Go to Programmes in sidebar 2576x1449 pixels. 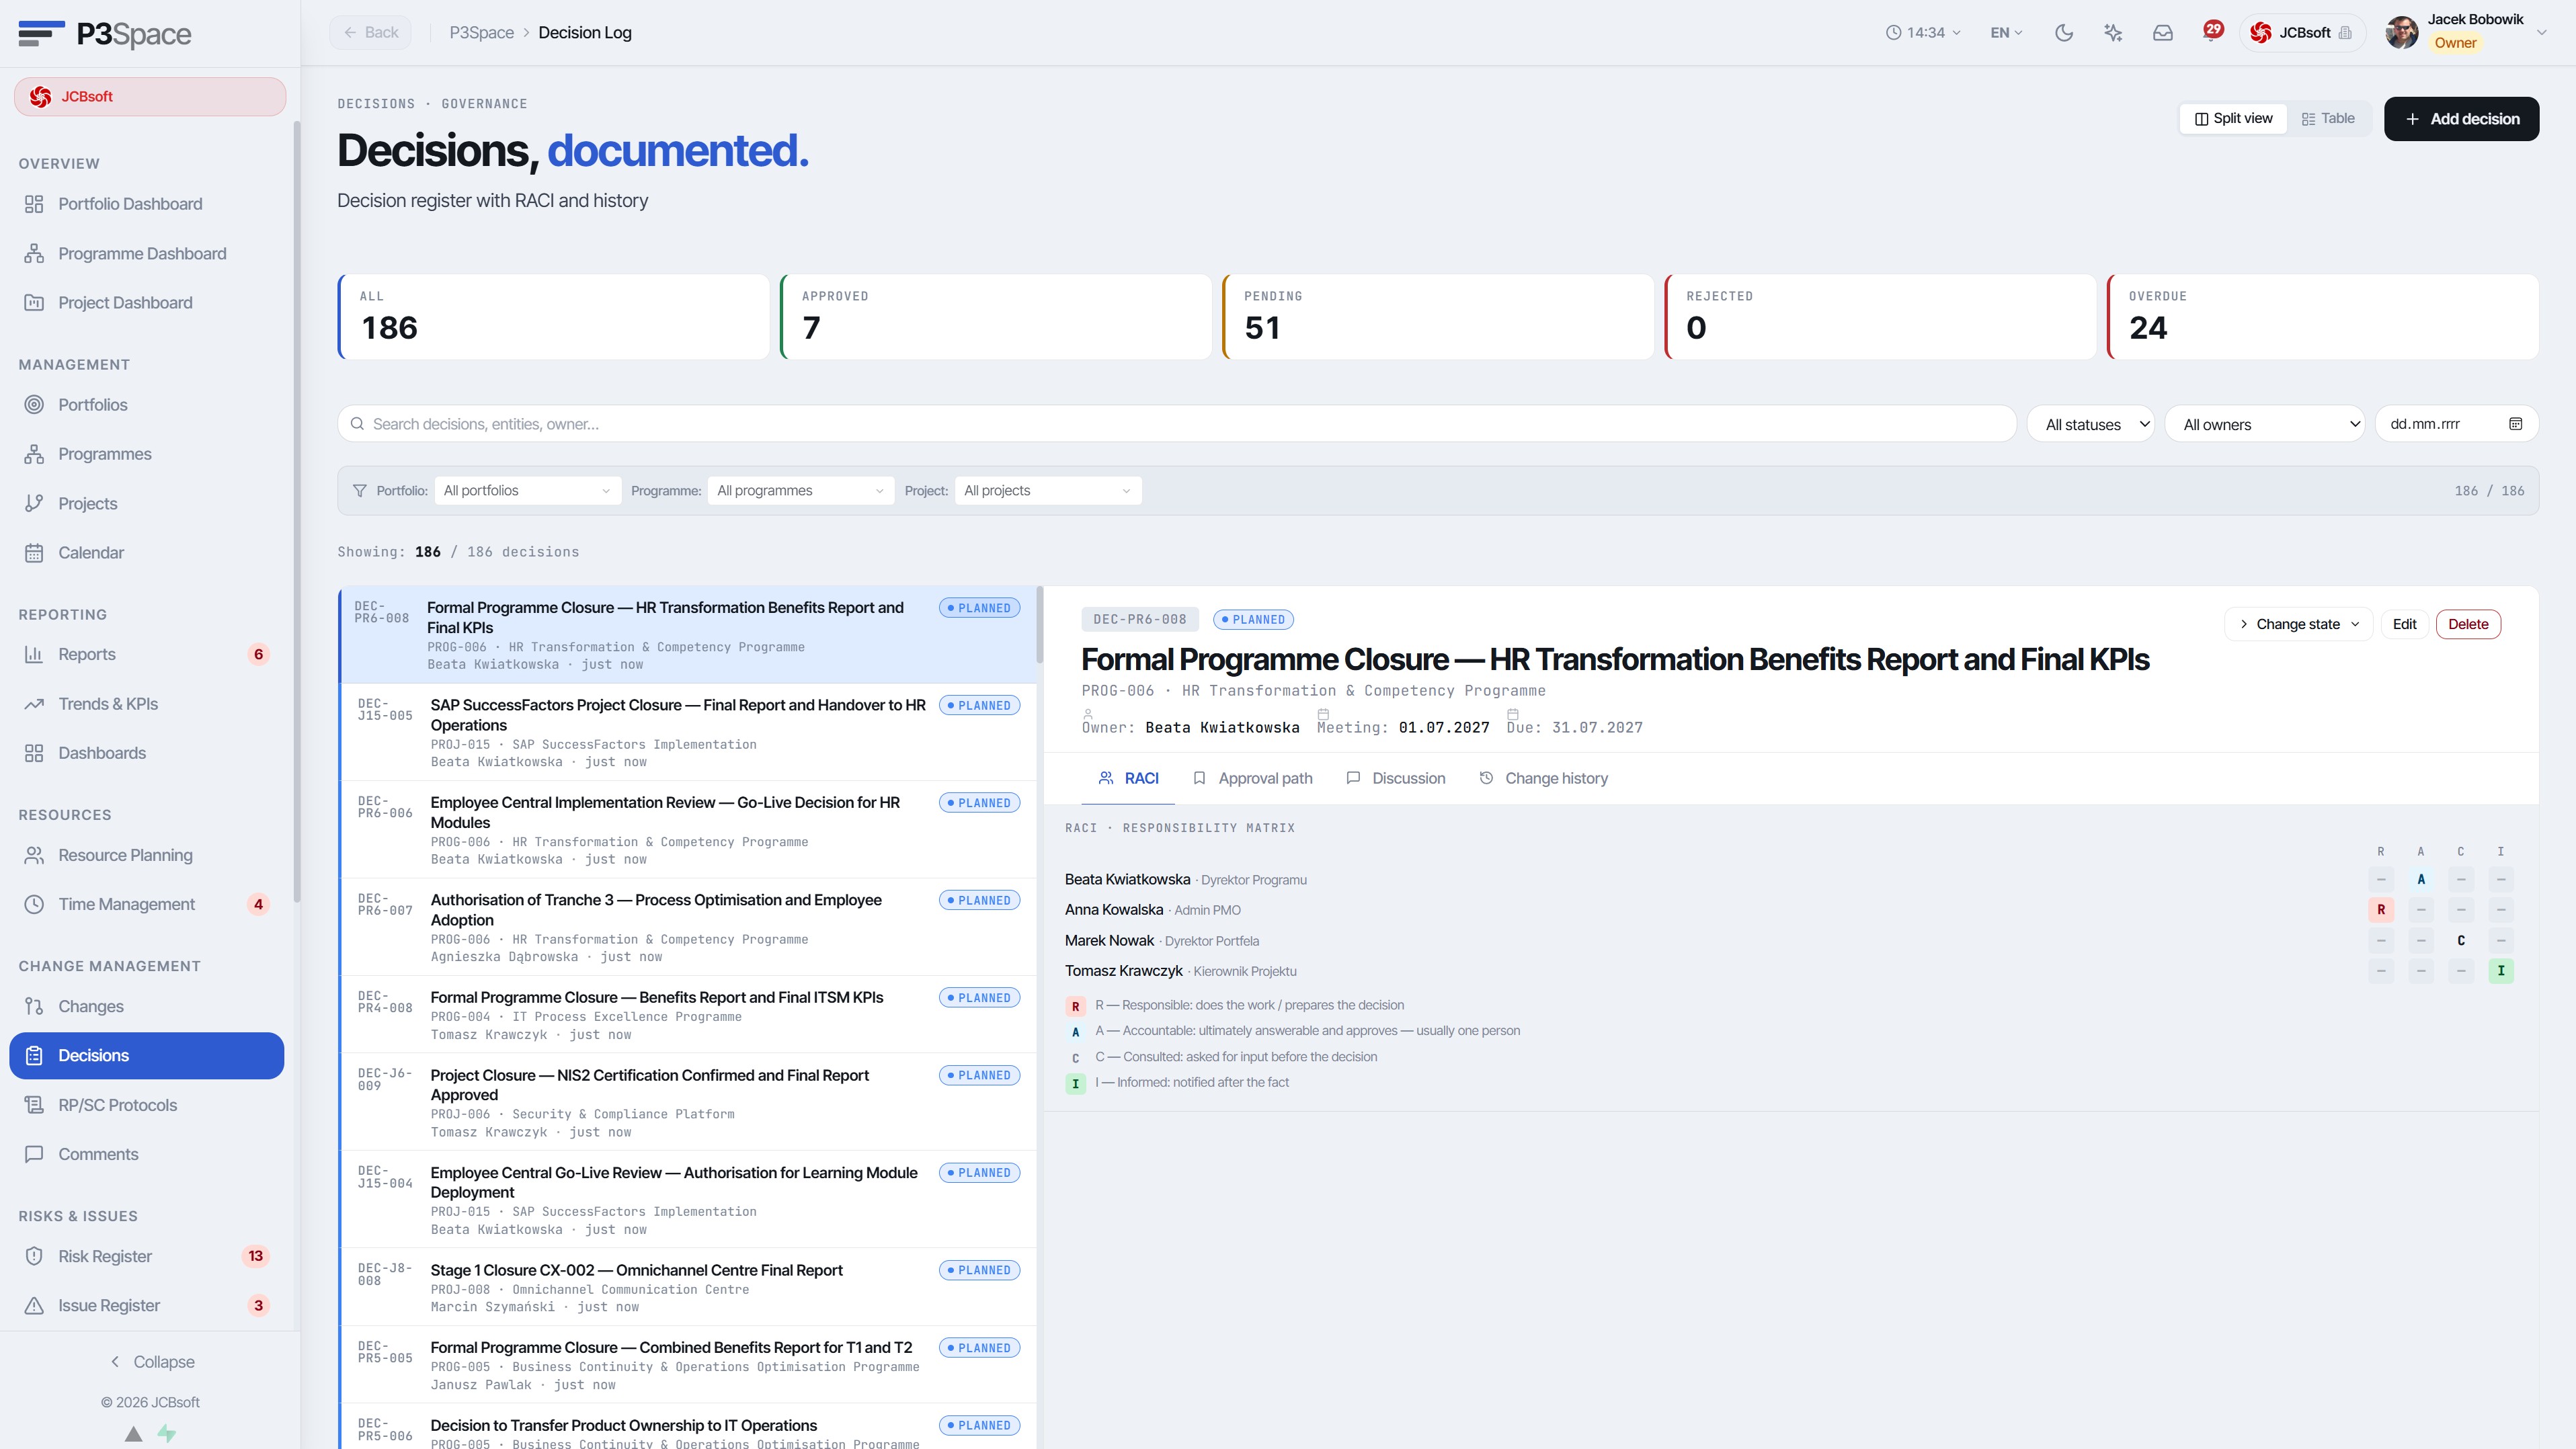click(147, 454)
